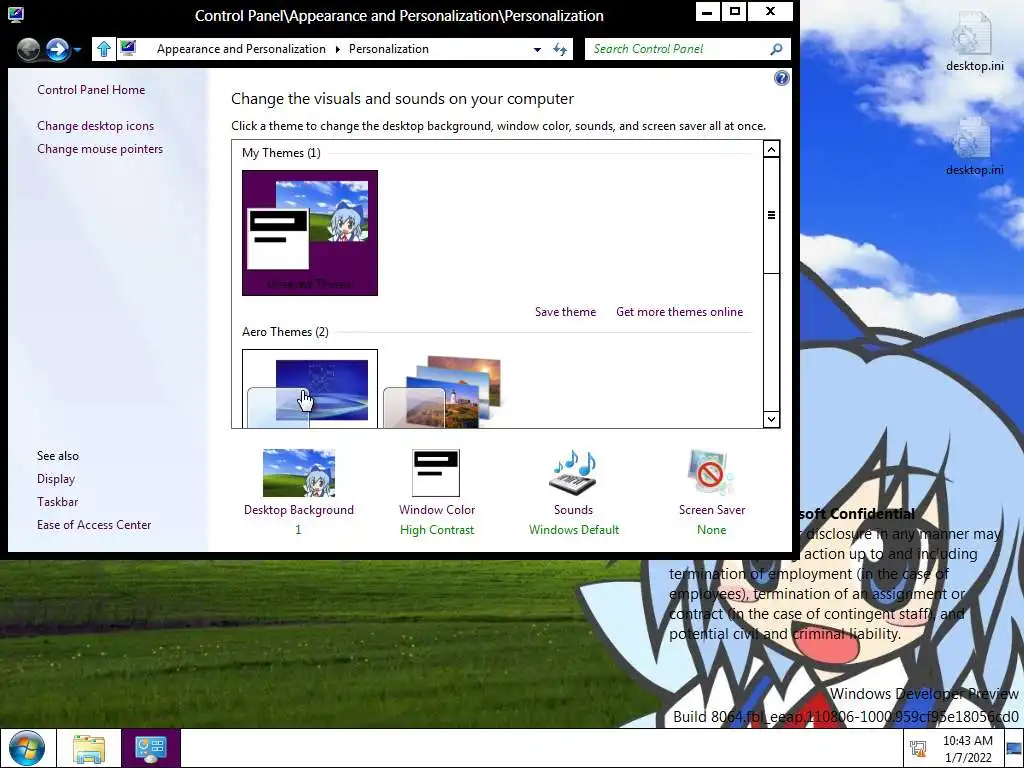The height and width of the screenshot is (768, 1024).
Task: Open Change mouse pointers
Action: click(x=100, y=149)
